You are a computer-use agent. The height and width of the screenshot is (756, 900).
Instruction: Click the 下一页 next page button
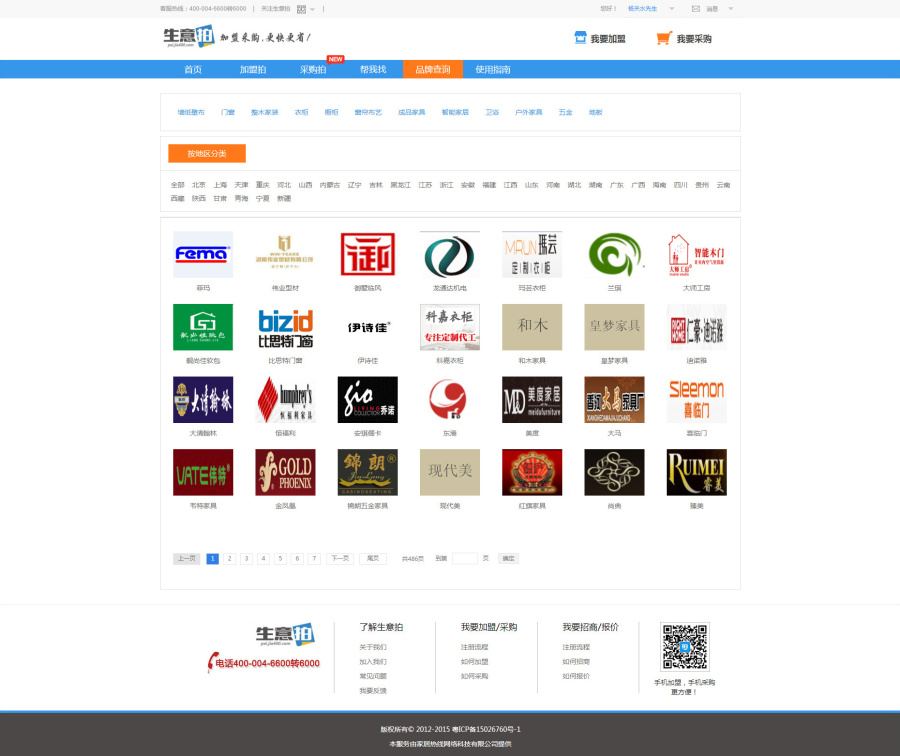[340, 559]
